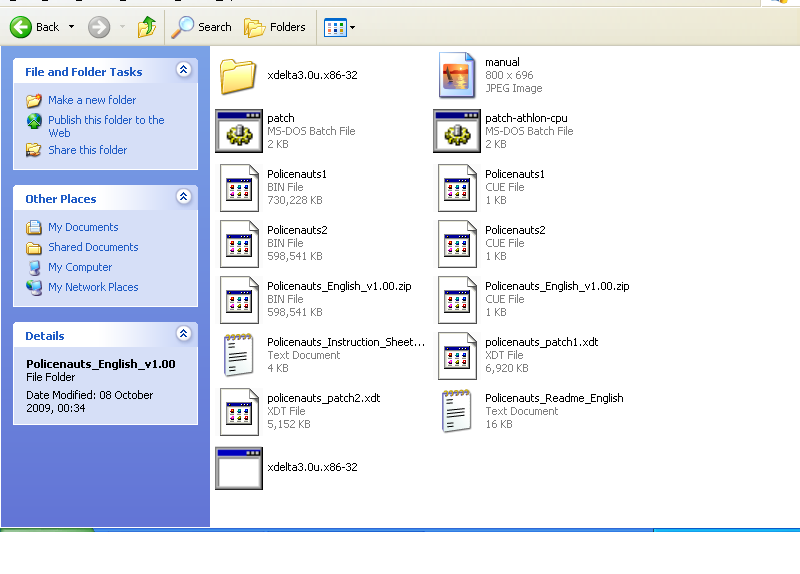The height and width of the screenshot is (574, 800).
Task: Select Policenauts_English_v1.00.zip BIN file icon
Action: point(239,300)
